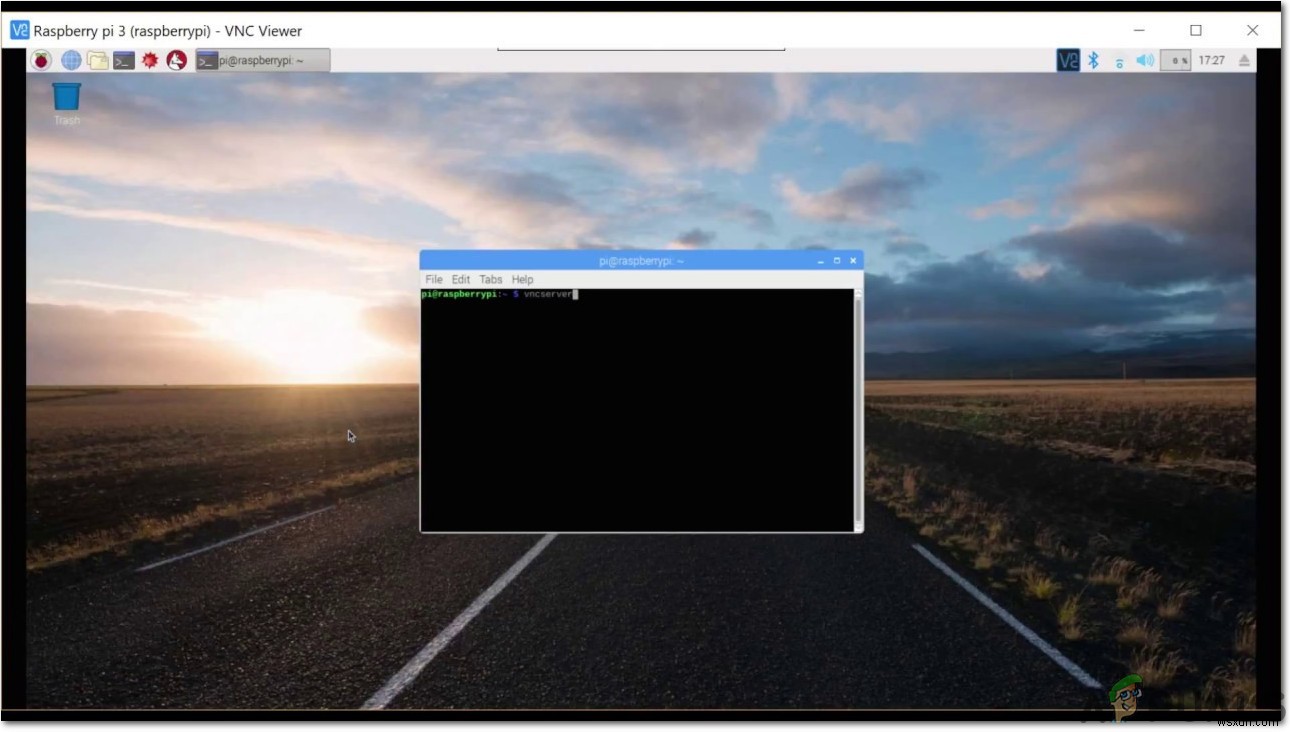Screen dimensions: 1290x732
Task: Click the clock showing 17:27
Action: click(x=1211, y=60)
